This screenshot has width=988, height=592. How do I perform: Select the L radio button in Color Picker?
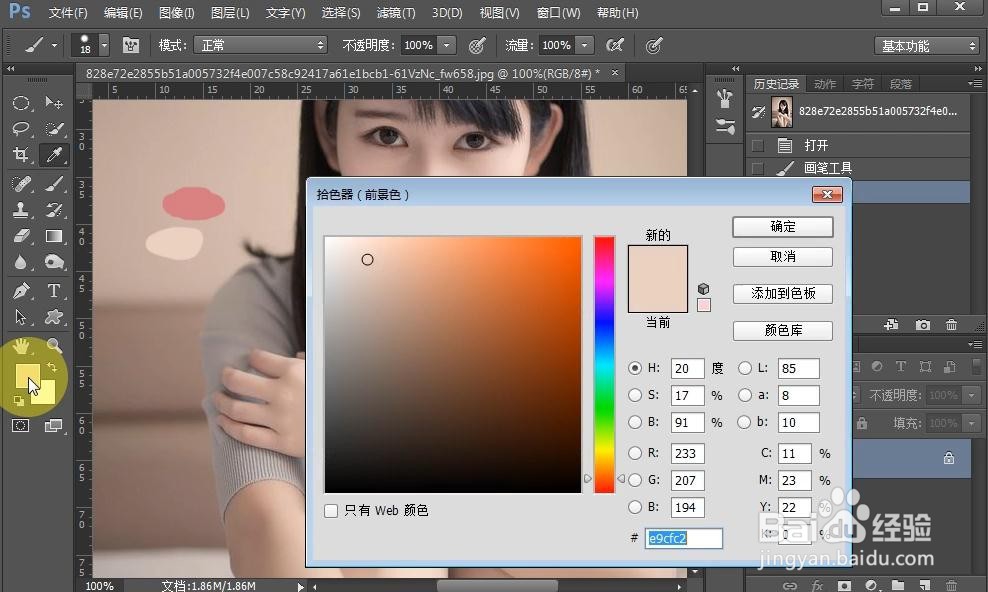[746, 368]
